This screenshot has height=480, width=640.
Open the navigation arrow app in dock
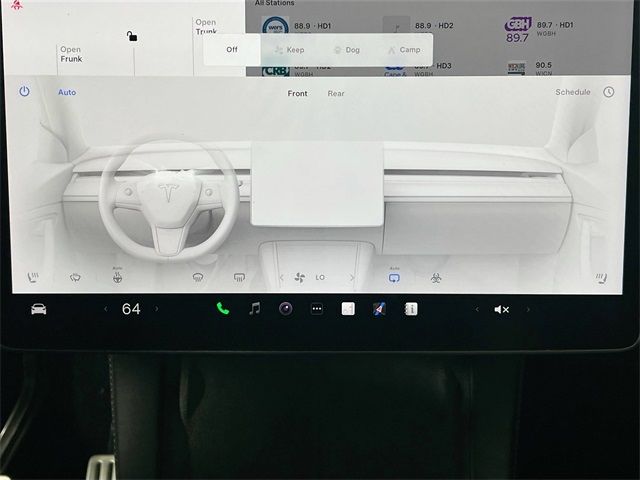(x=379, y=309)
